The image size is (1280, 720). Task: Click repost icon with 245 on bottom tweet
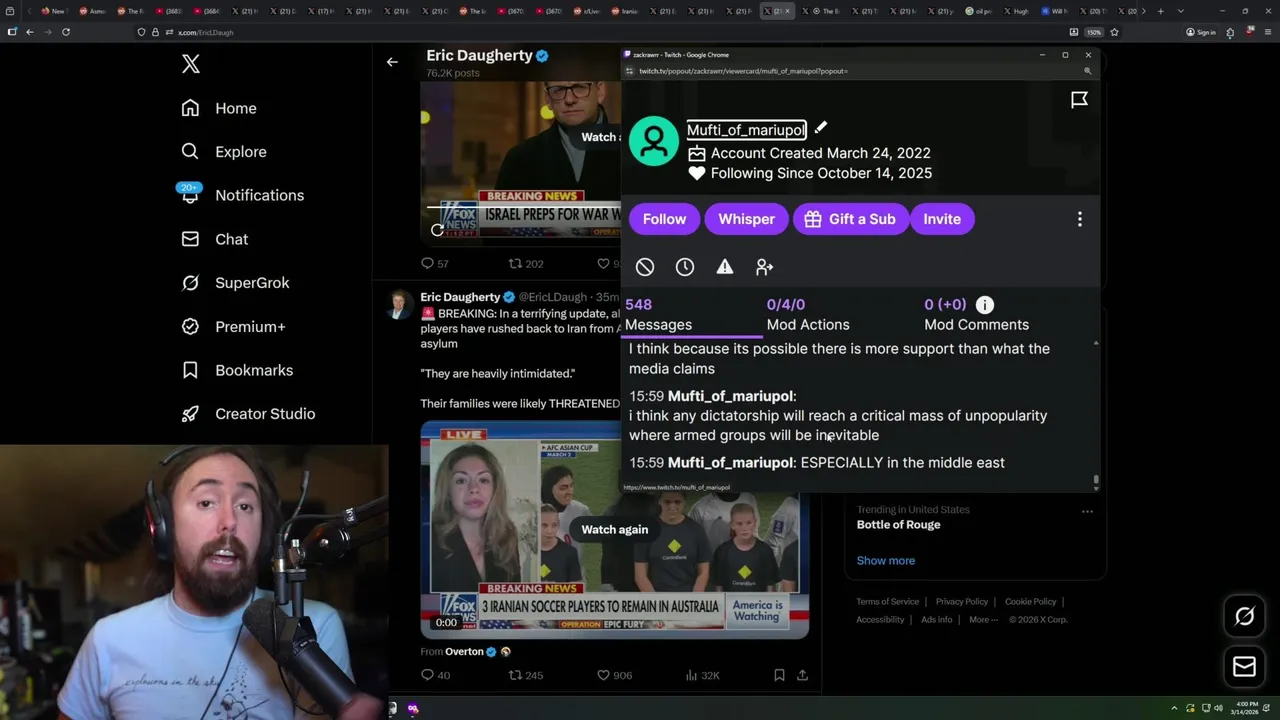tap(515, 675)
